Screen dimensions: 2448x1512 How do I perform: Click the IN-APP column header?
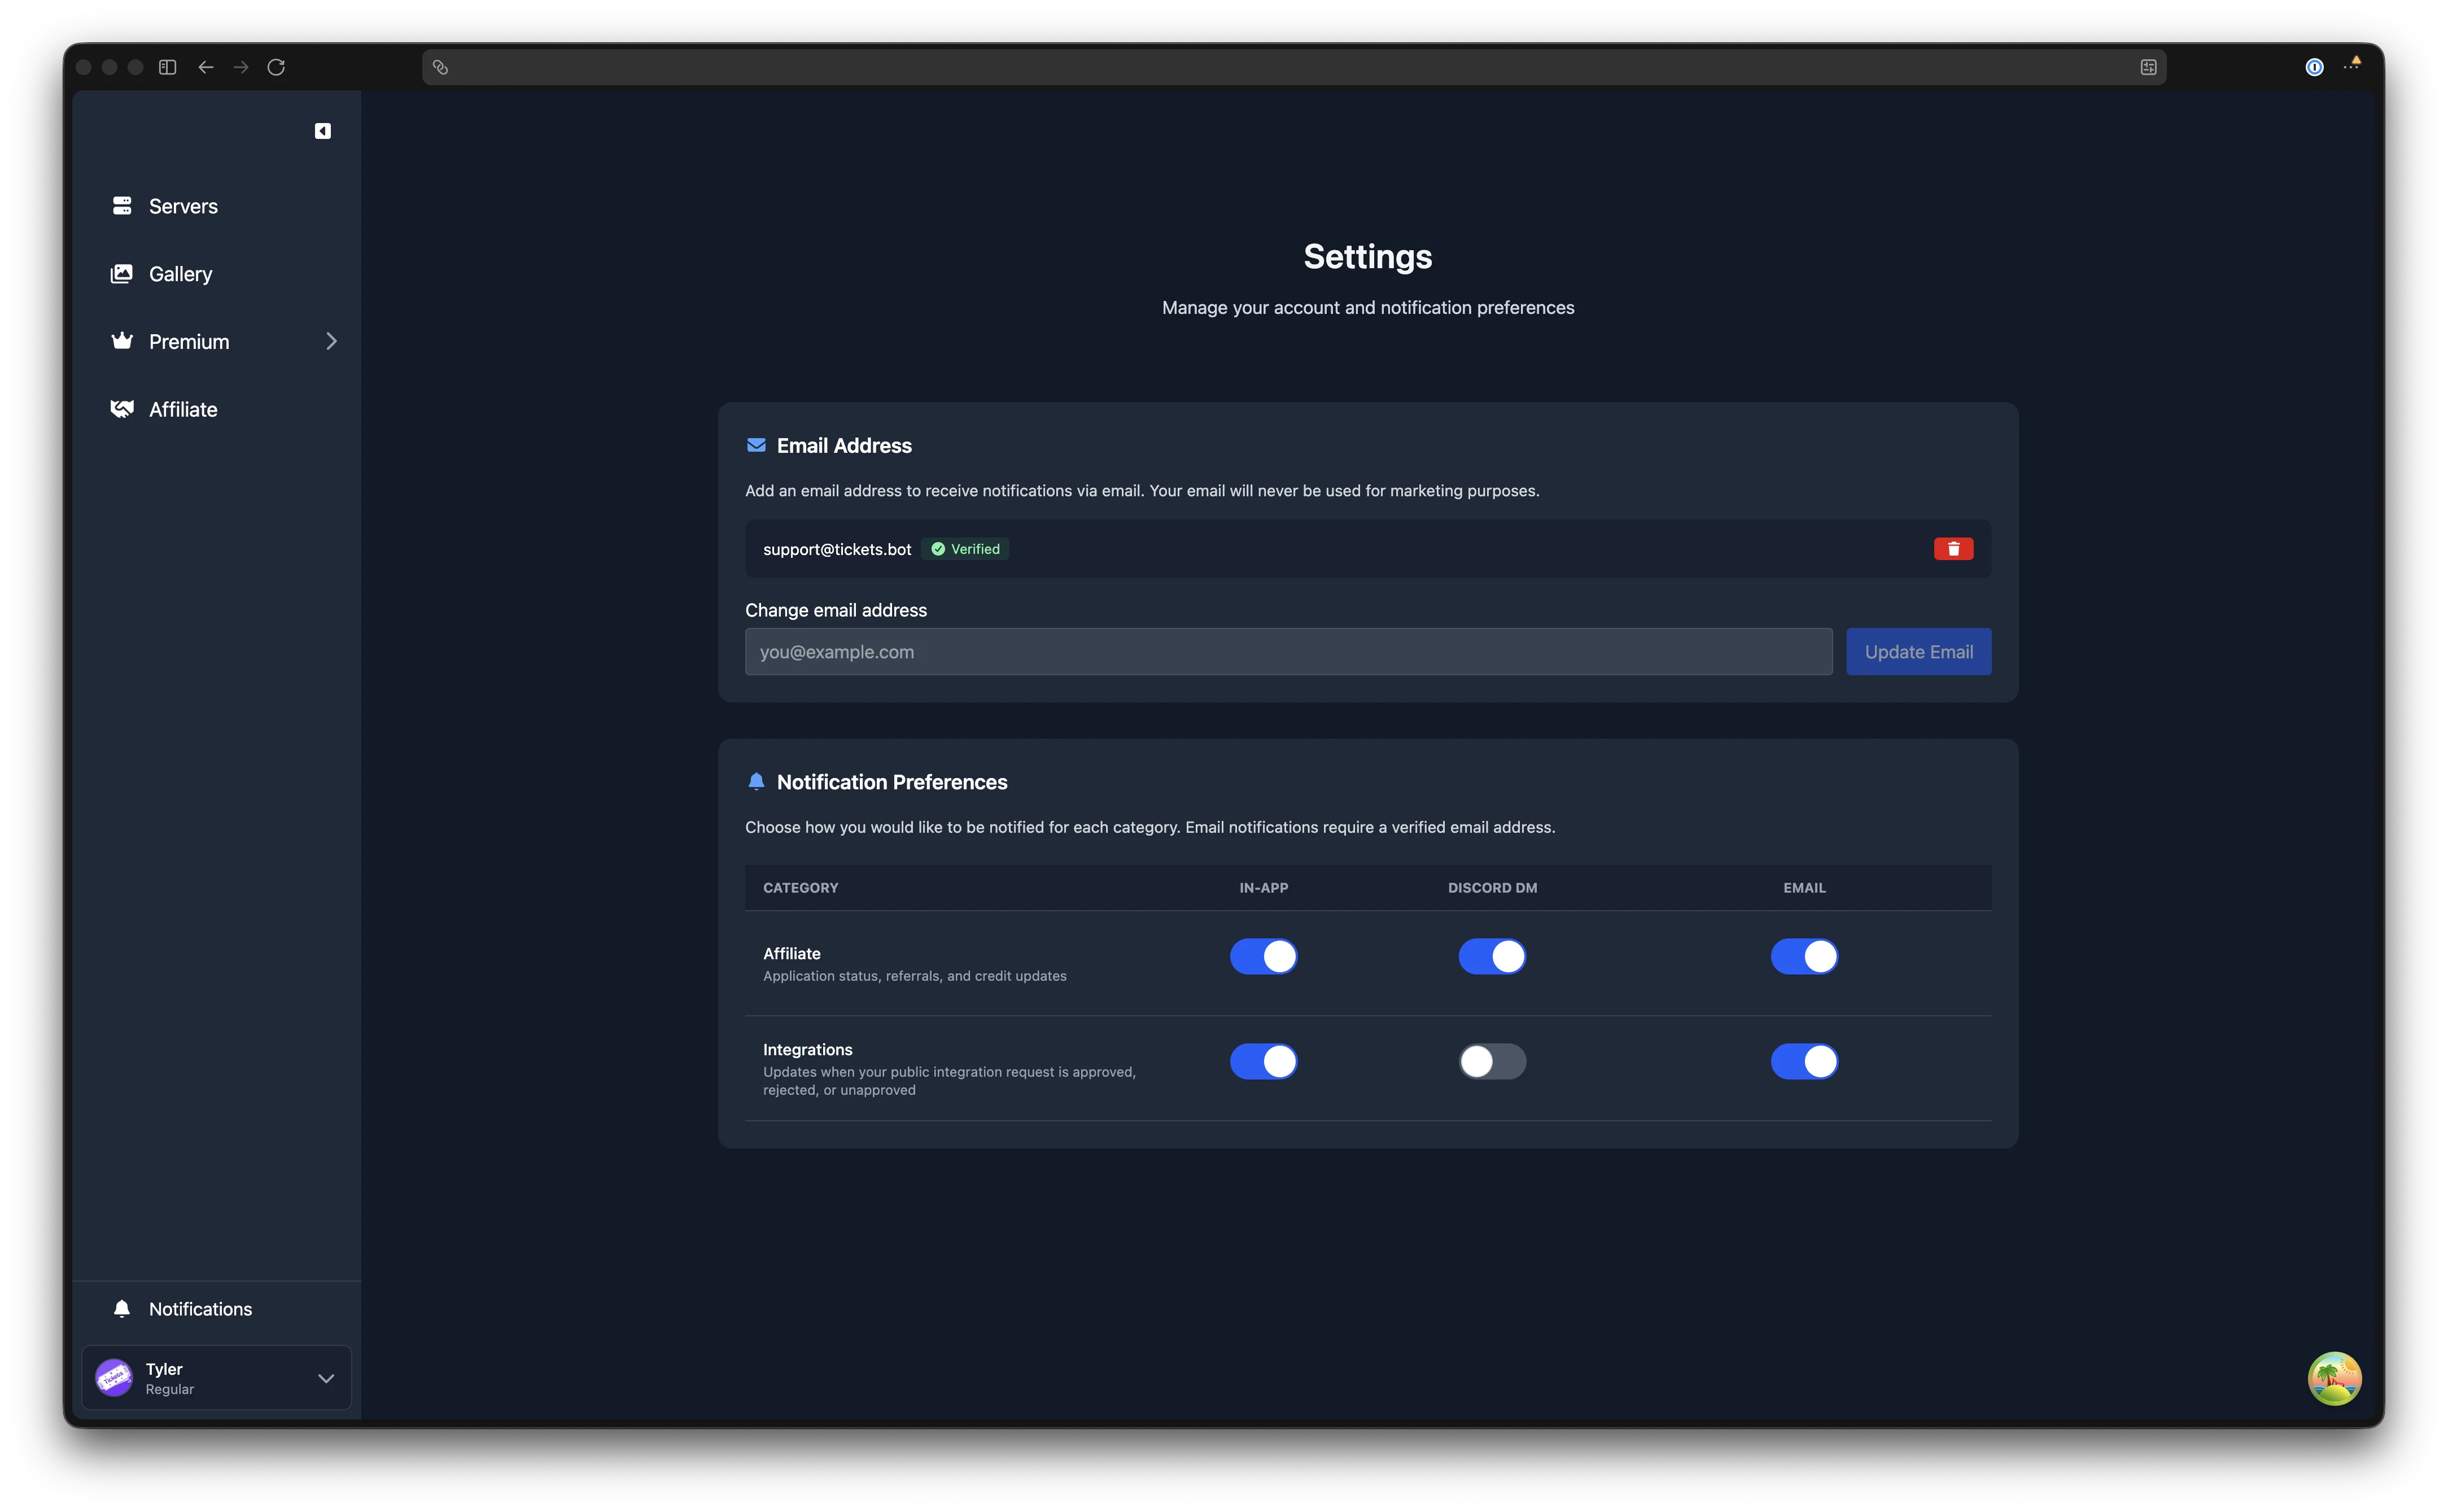(x=1263, y=888)
